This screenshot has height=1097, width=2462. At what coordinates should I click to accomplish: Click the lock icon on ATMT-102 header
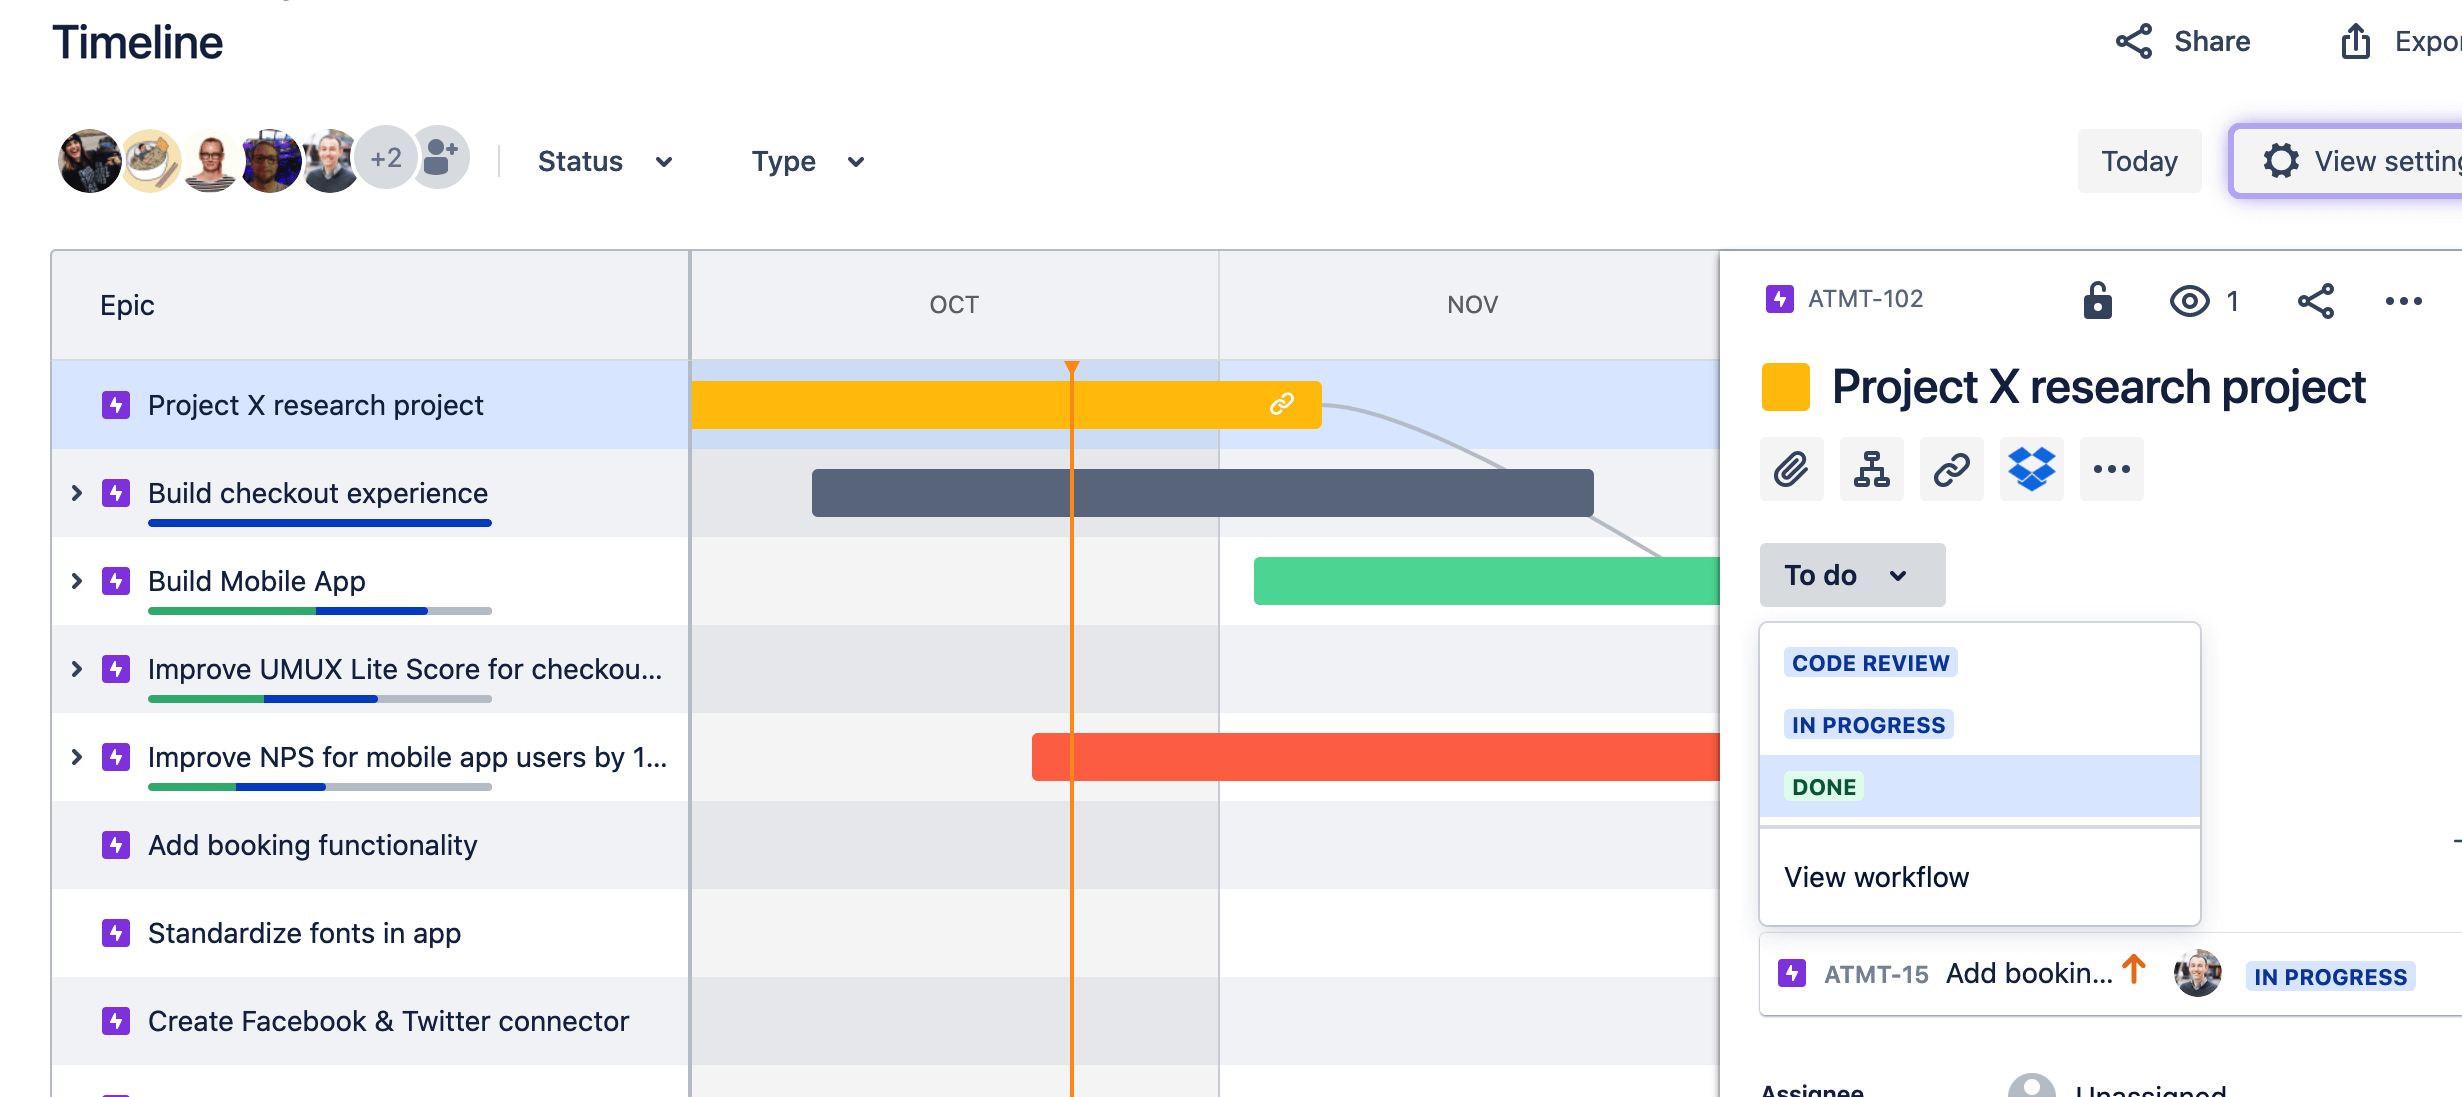tap(2099, 301)
